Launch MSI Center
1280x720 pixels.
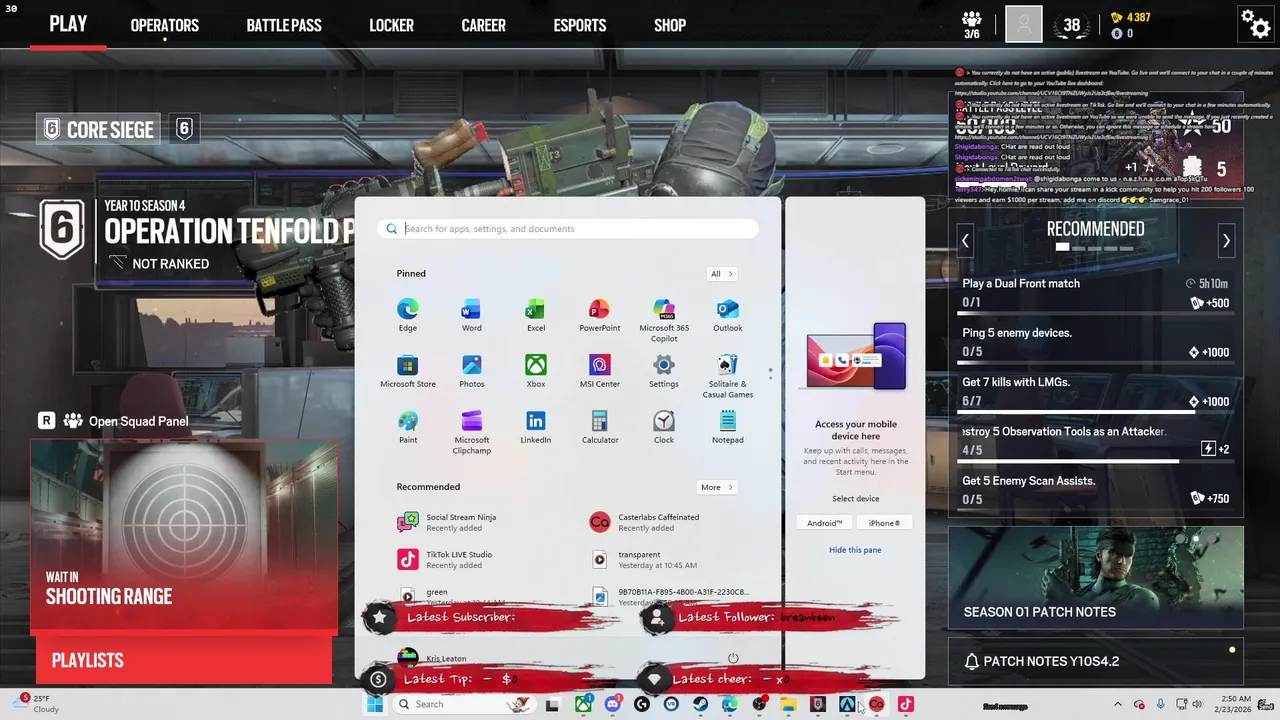(x=599, y=370)
